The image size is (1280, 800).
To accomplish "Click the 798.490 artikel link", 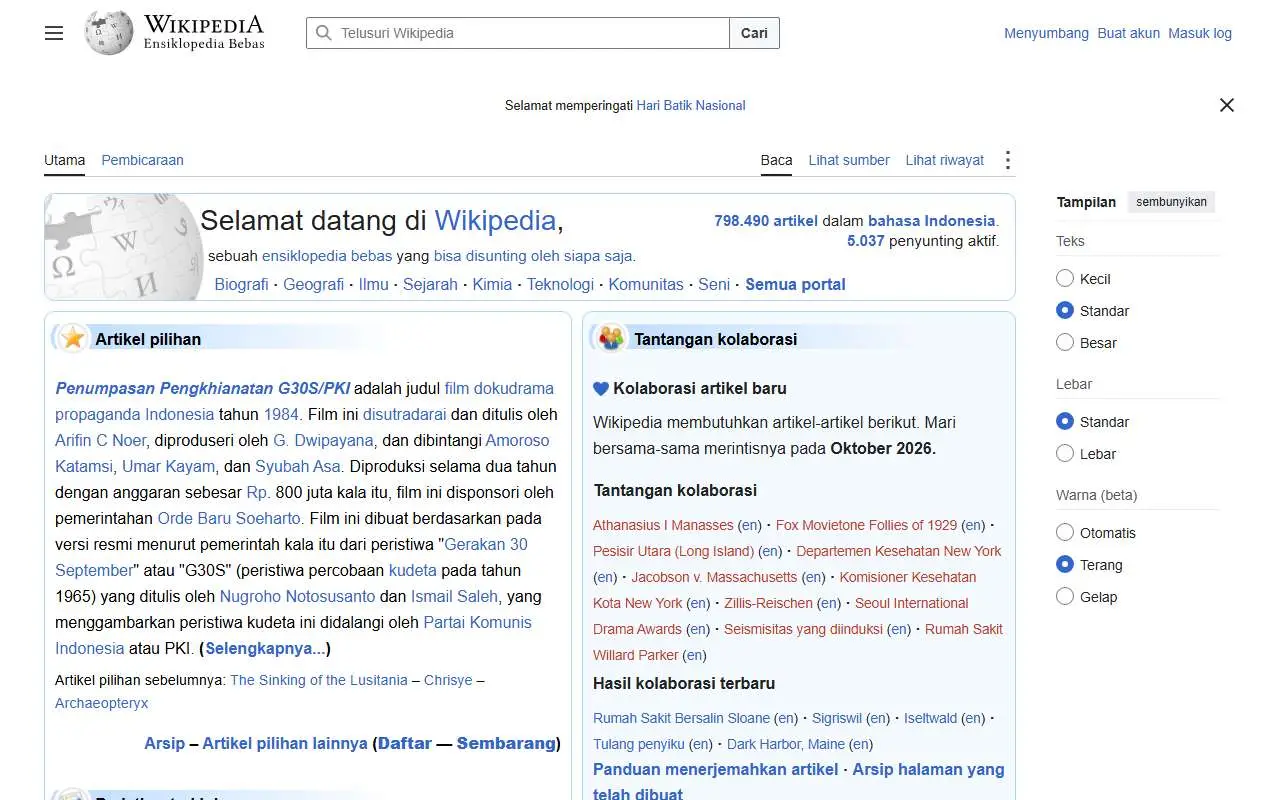I will pyautogui.click(x=766, y=221).
